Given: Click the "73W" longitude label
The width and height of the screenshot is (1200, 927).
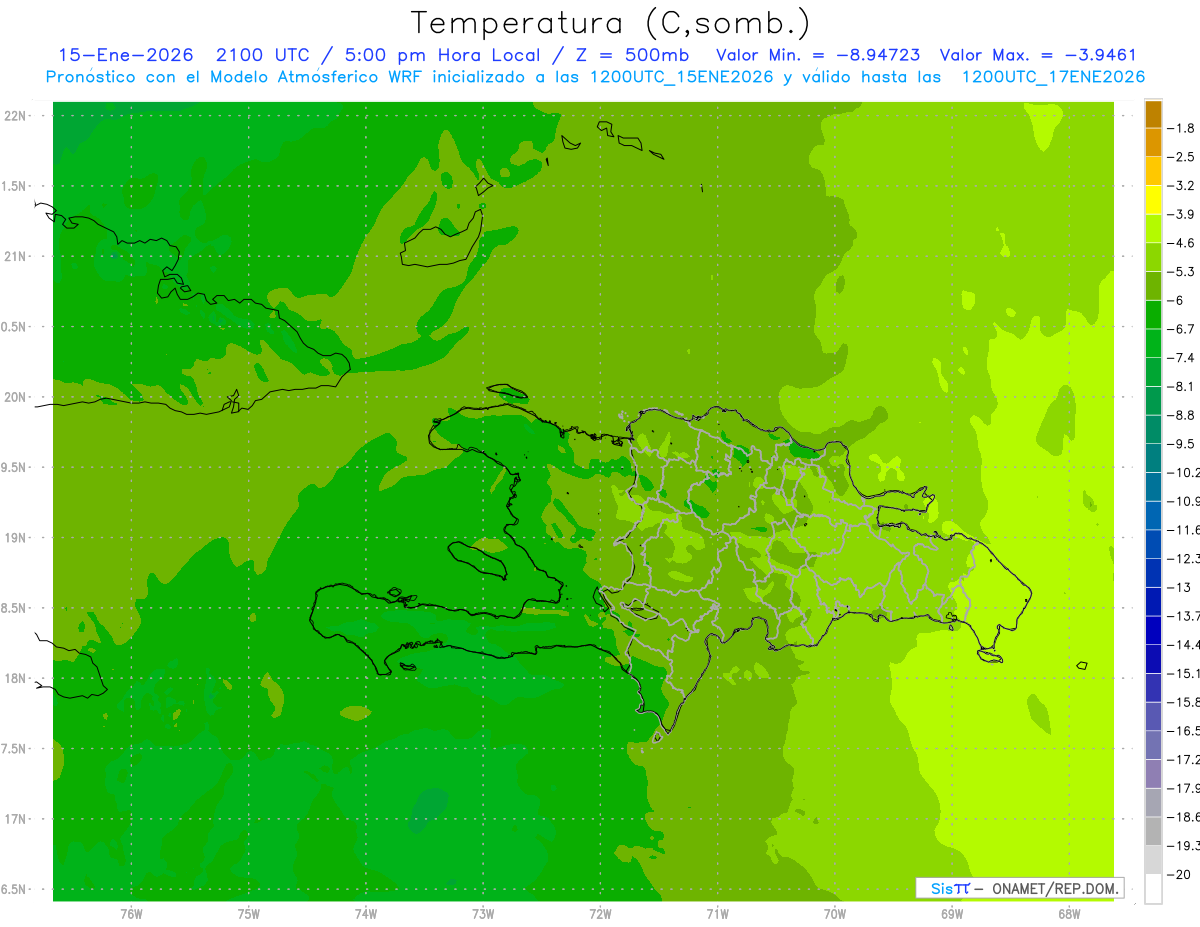Looking at the screenshot, I should 483,914.
